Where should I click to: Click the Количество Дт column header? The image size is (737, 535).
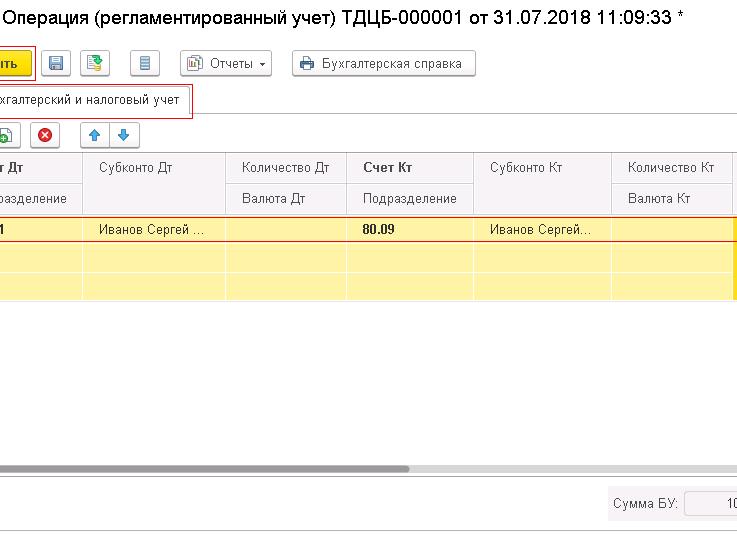[x=286, y=168]
